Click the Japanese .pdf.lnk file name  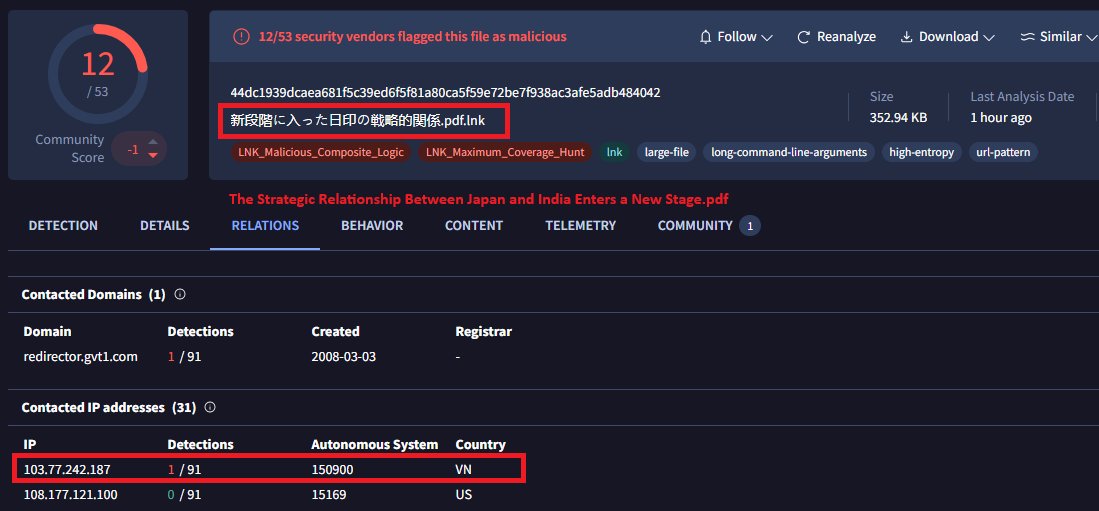tap(357, 121)
